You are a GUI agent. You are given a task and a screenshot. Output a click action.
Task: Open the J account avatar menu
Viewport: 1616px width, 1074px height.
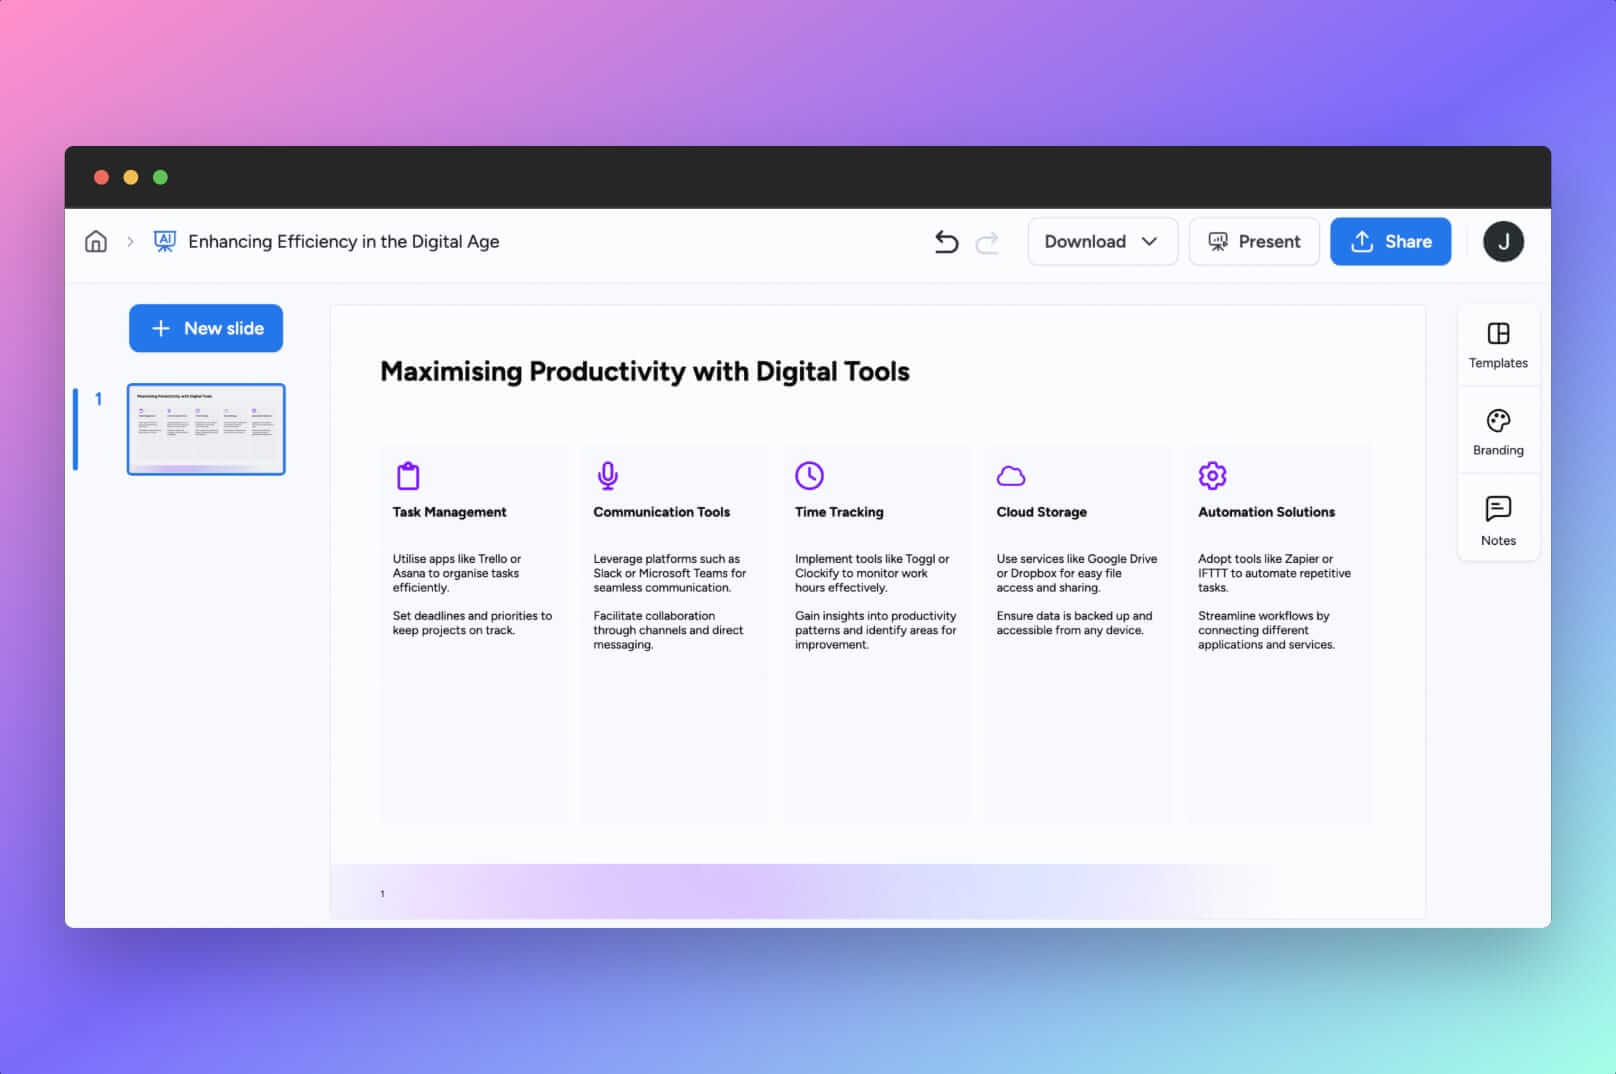coord(1503,241)
